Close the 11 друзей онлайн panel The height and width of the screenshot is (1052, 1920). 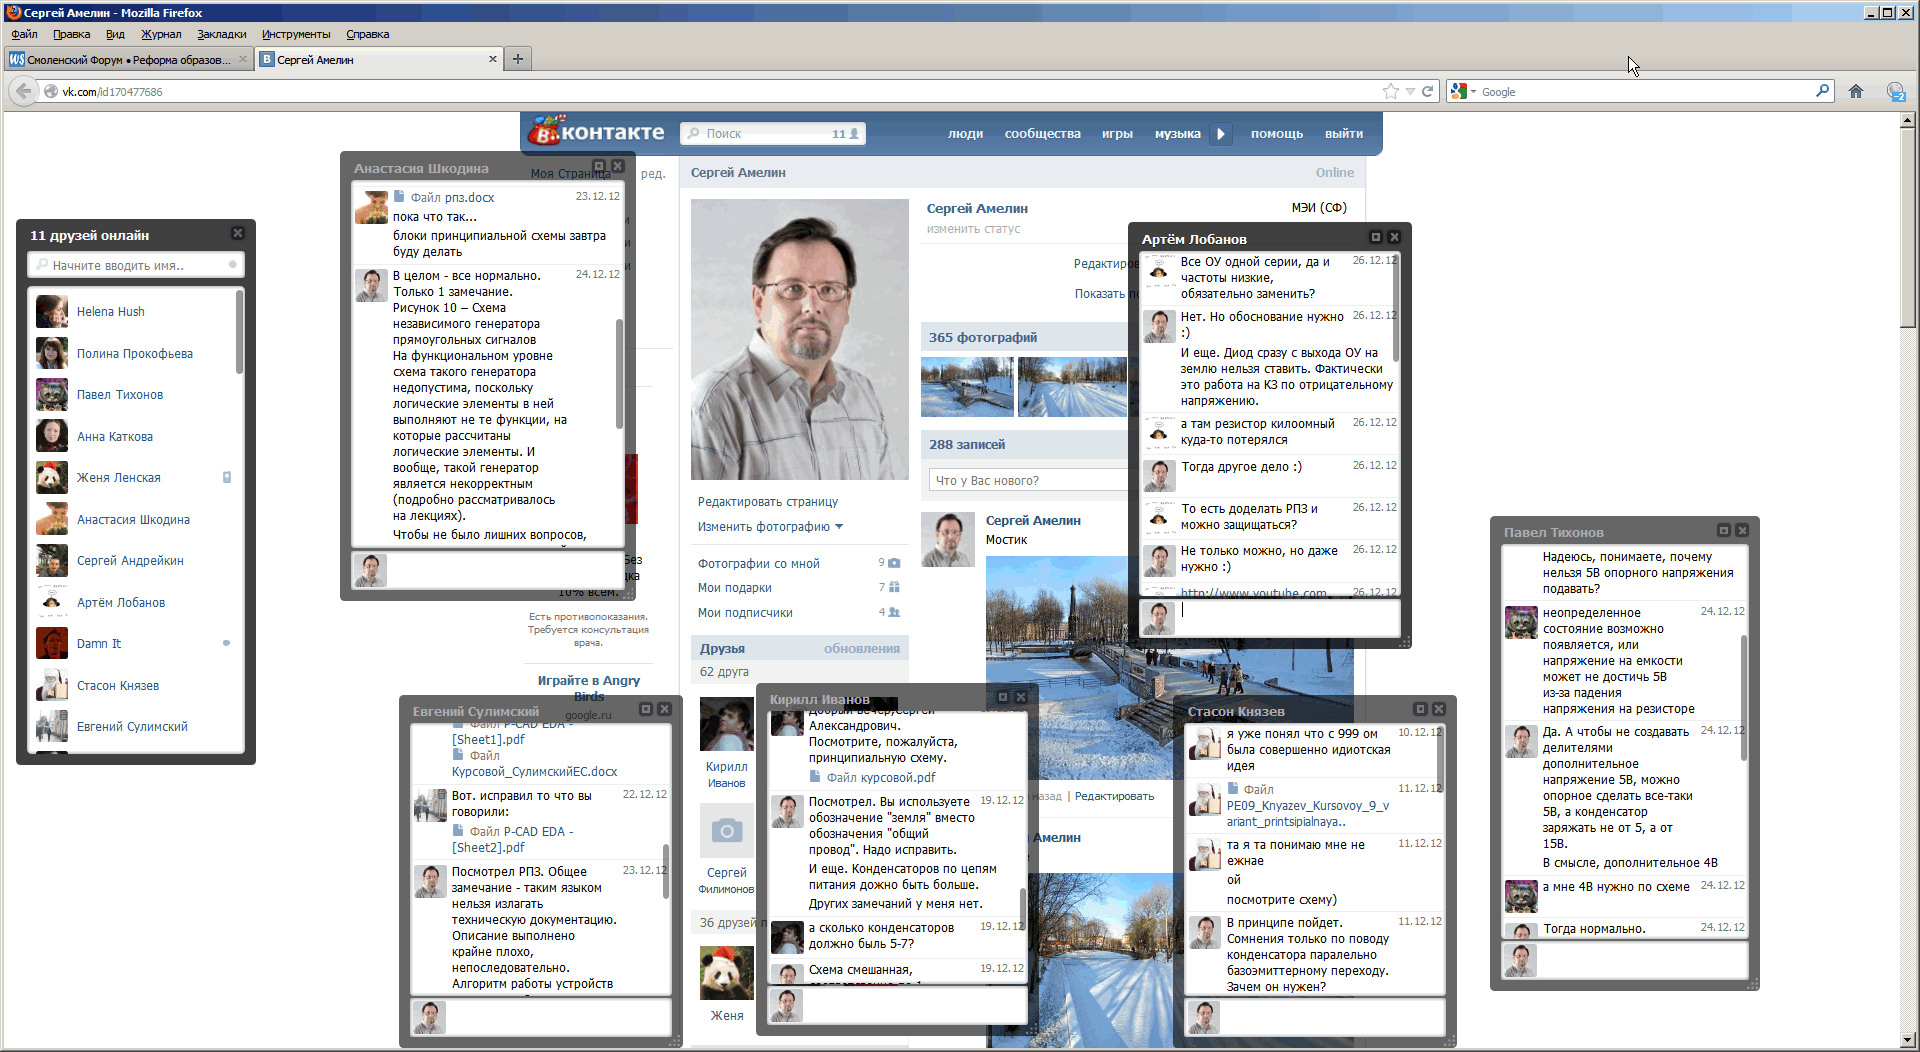coord(238,233)
